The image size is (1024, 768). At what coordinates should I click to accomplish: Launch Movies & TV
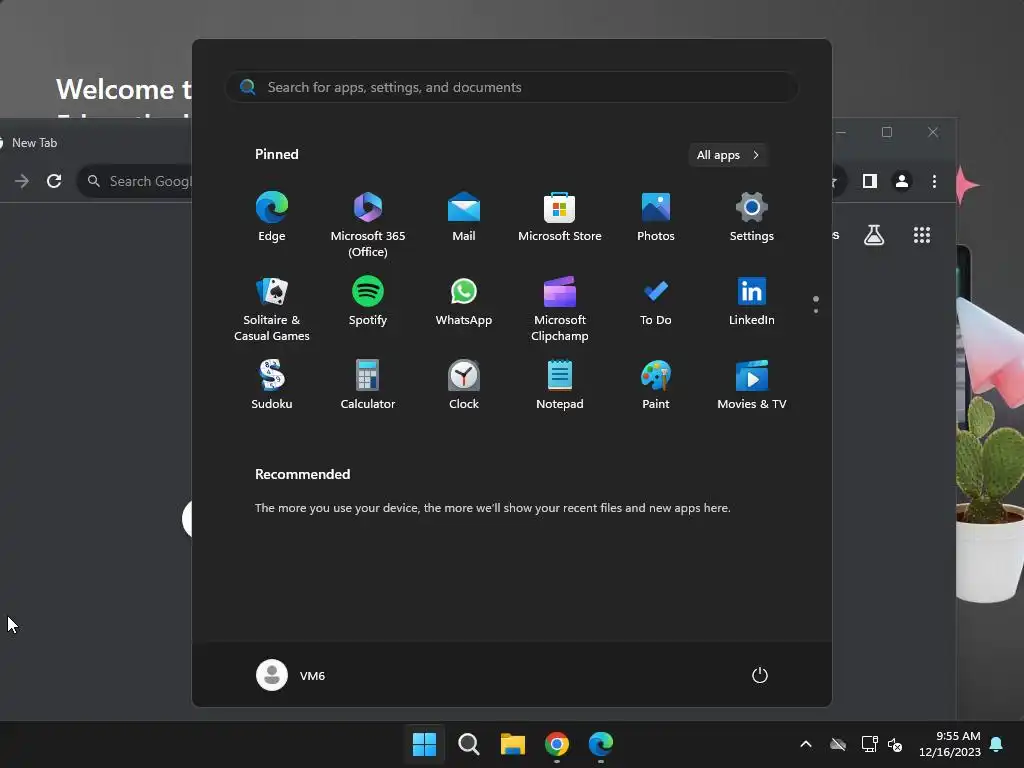click(752, 385)
